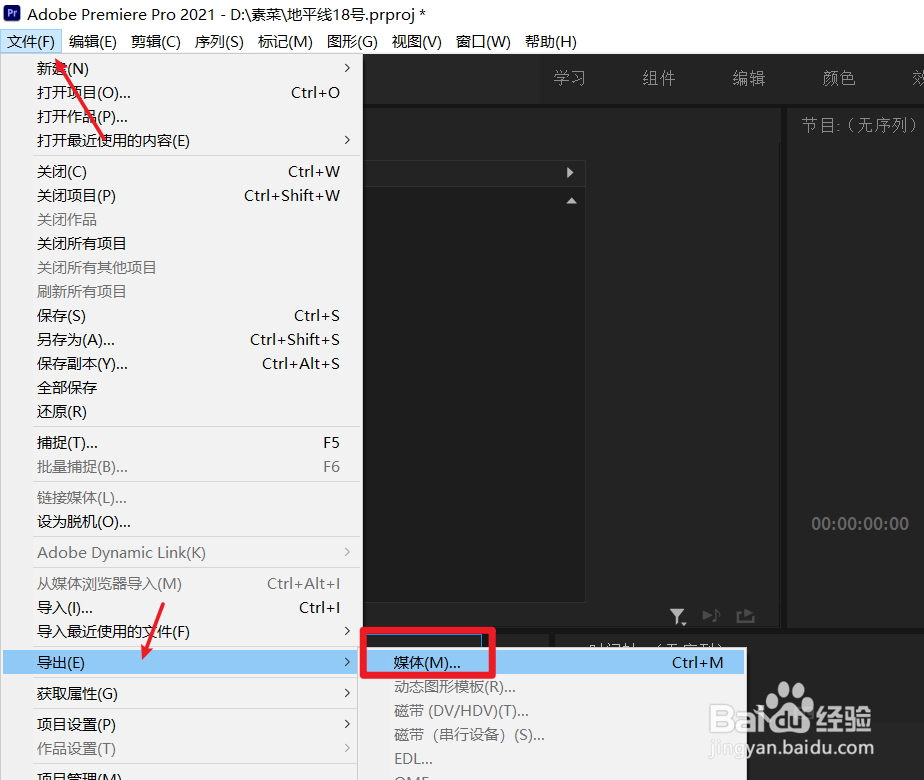Select 关闭所有项目 menu item
Viewport: 924px width, 780px height.
click(x=182, y=243)
